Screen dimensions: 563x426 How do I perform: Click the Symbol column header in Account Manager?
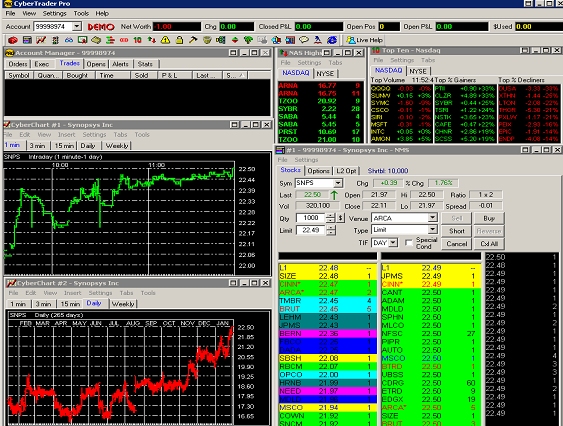19,75
